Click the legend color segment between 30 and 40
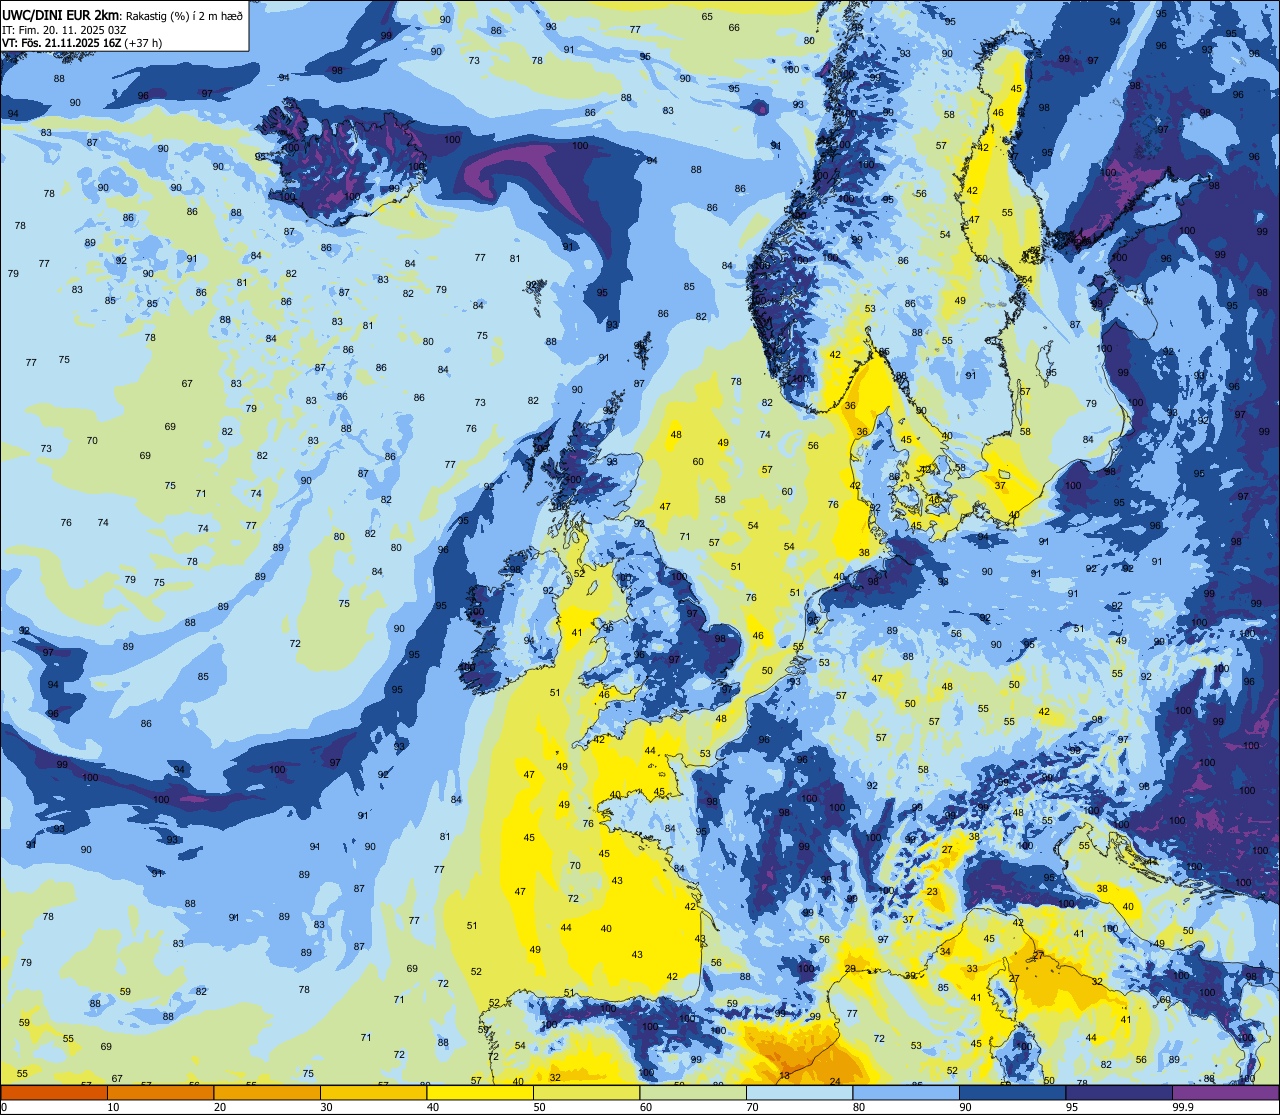 coord(373,1092)
